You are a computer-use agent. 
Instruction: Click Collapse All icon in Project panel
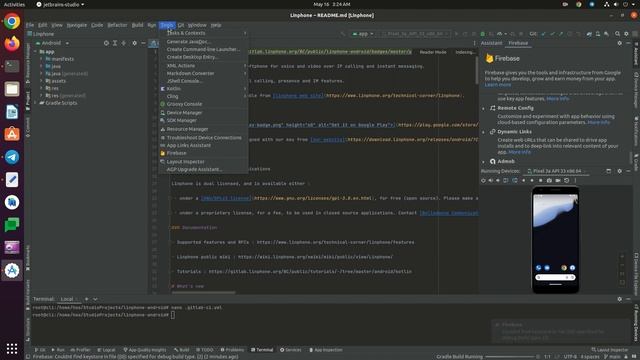[x=124, y=43]
